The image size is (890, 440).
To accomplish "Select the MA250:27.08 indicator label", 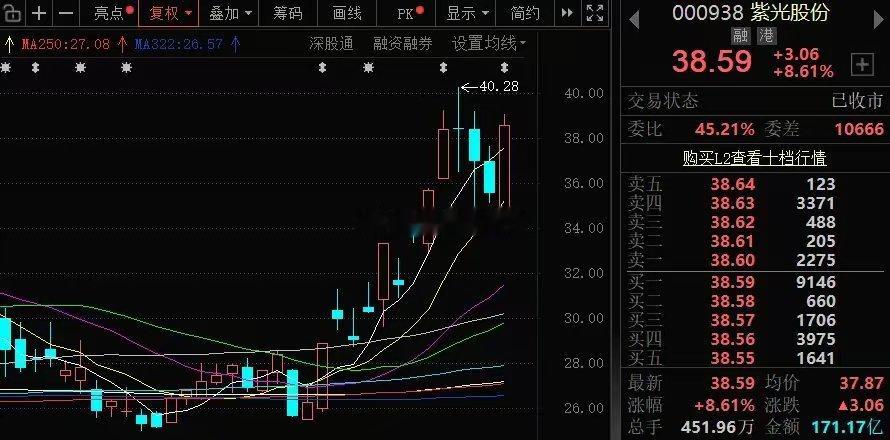I will (65, 44).
